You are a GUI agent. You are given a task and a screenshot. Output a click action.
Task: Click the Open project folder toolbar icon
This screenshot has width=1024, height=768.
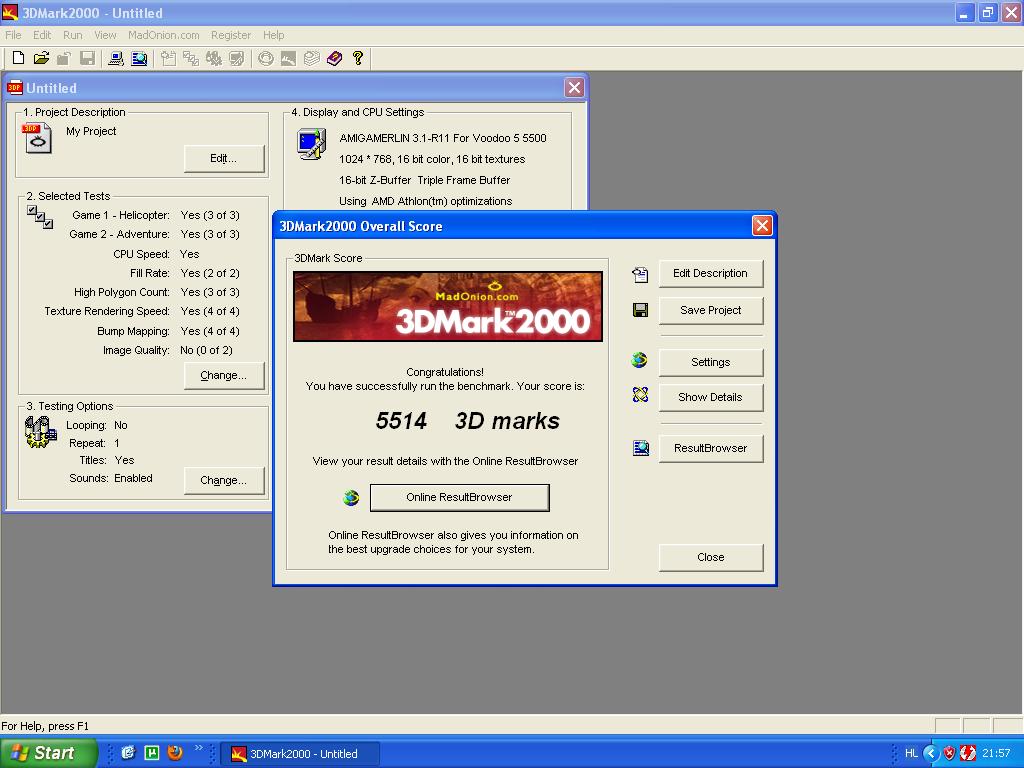41,58
